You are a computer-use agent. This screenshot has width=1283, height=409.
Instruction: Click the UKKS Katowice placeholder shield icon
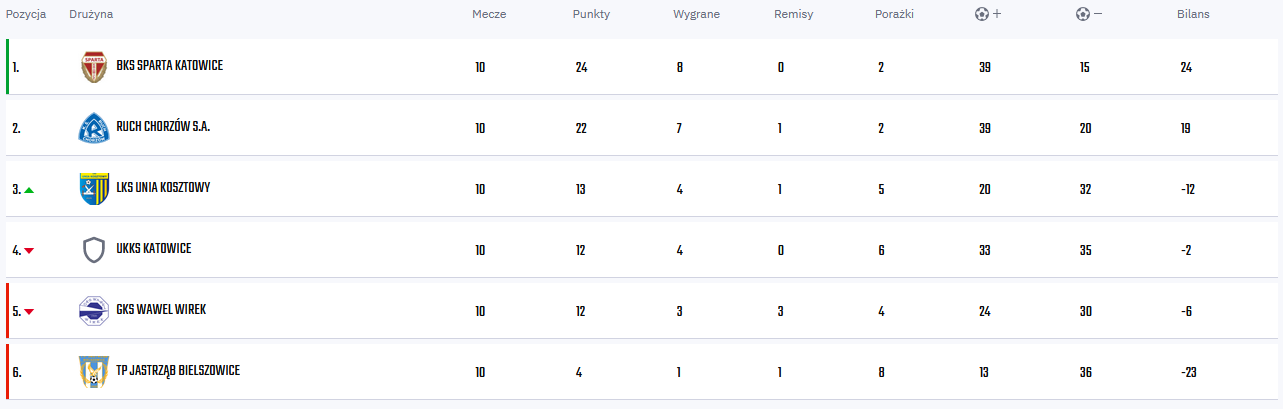coord(93,250)
